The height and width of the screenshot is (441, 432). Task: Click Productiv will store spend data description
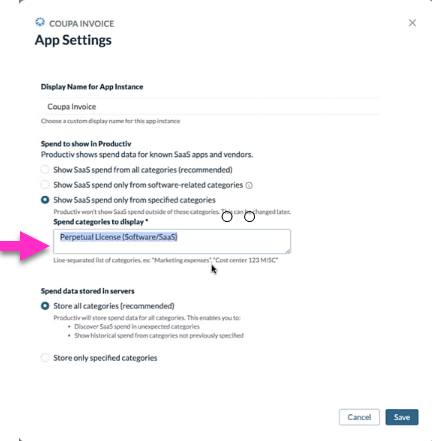[147, 318]
